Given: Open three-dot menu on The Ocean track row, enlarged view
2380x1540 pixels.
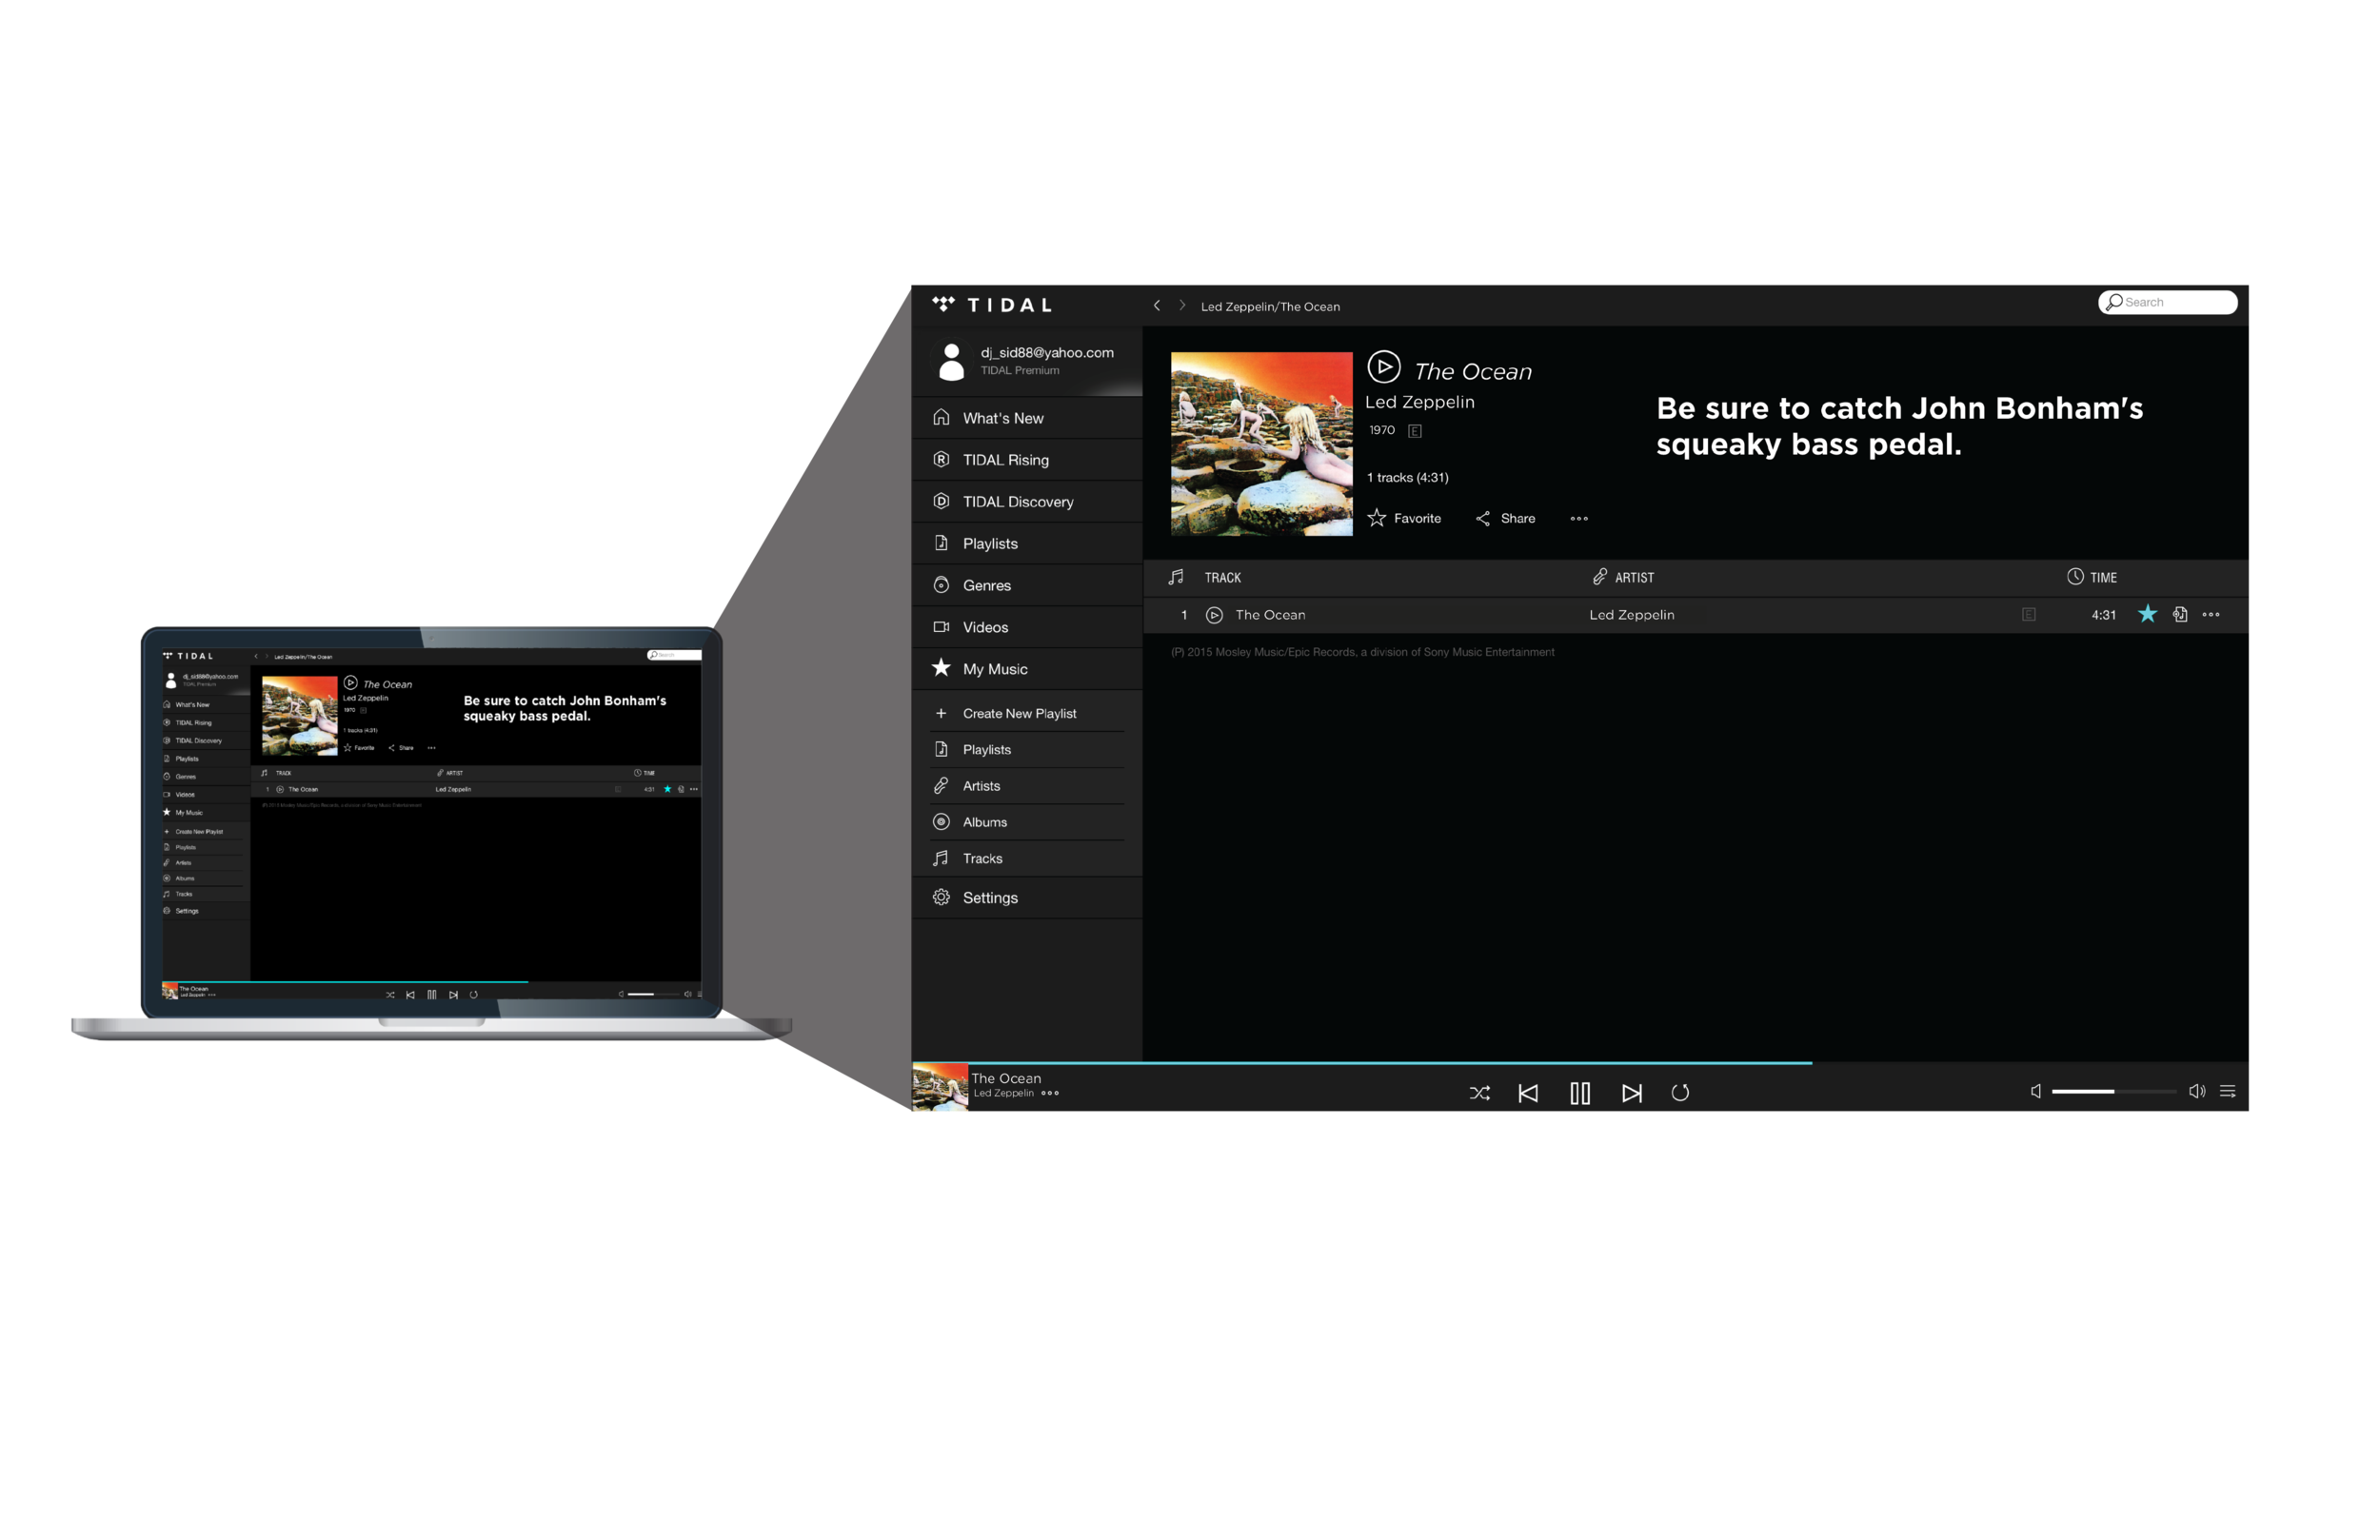Looking at the screenshot, I should point(2211,615).
